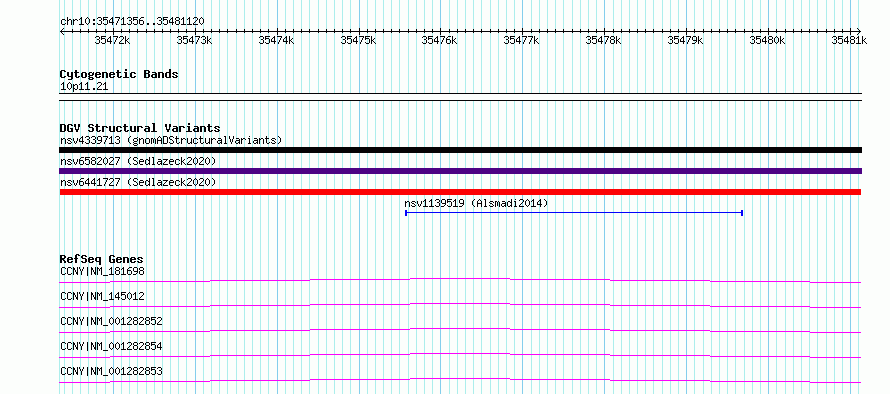Click the black nsv4339713 variant bar

(x=460, y=150)
